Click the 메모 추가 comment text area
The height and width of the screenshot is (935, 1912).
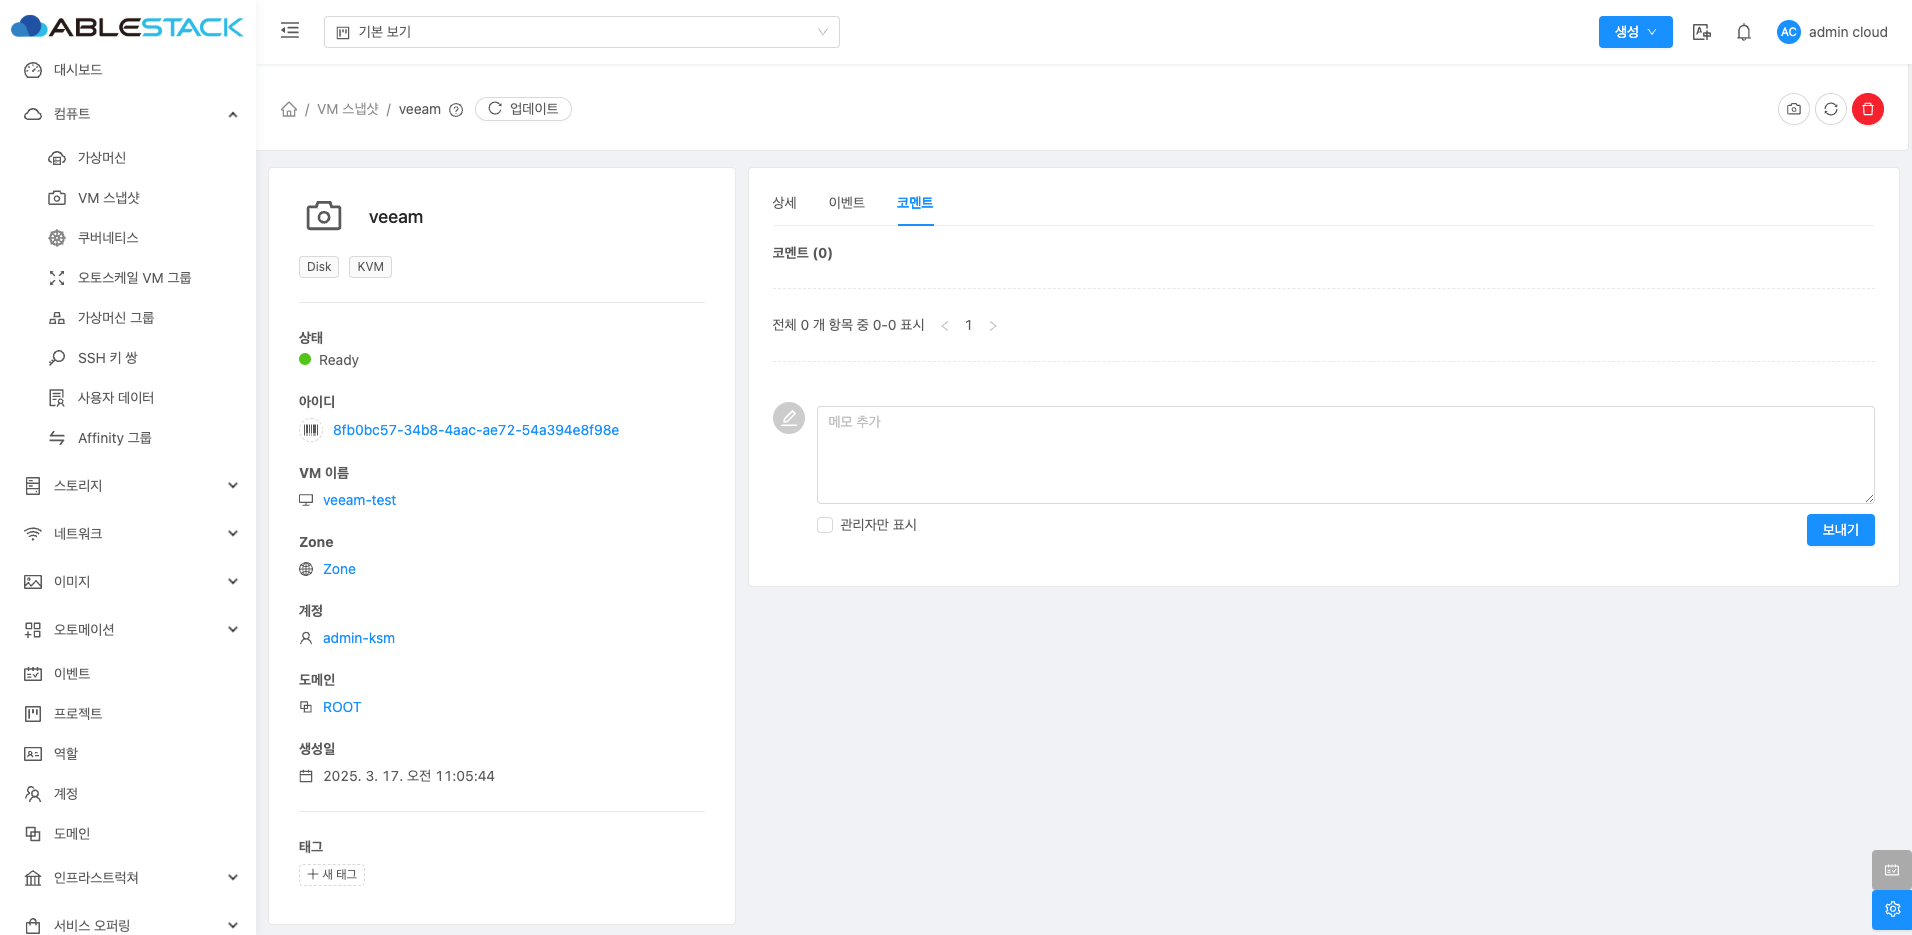[1345, 454]
